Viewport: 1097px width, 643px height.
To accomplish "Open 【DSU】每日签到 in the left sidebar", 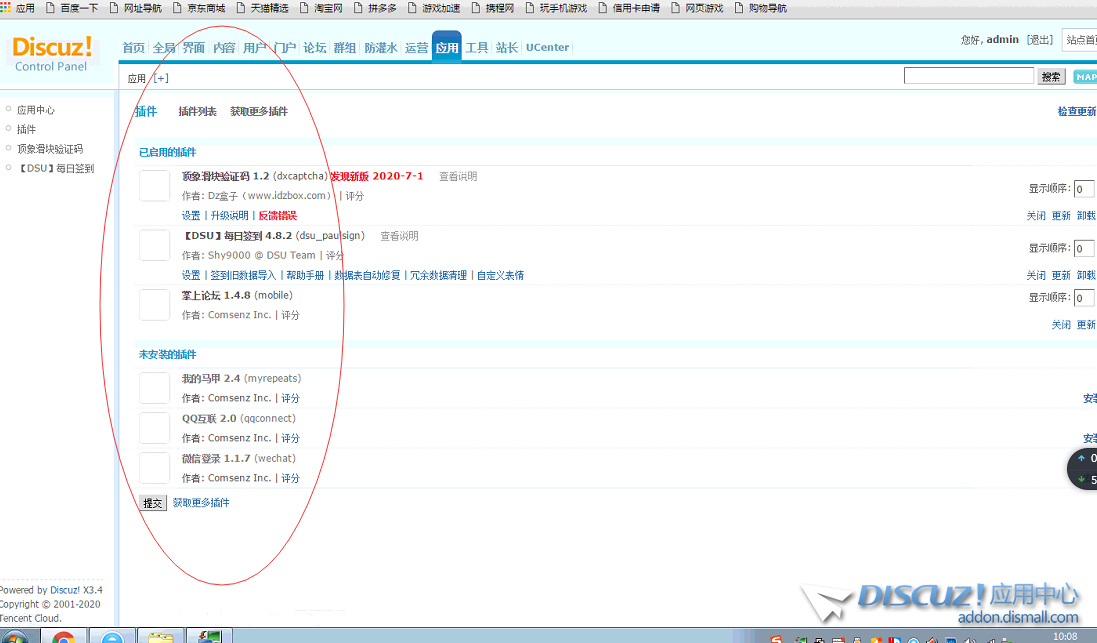I will (x=55, y=169).
